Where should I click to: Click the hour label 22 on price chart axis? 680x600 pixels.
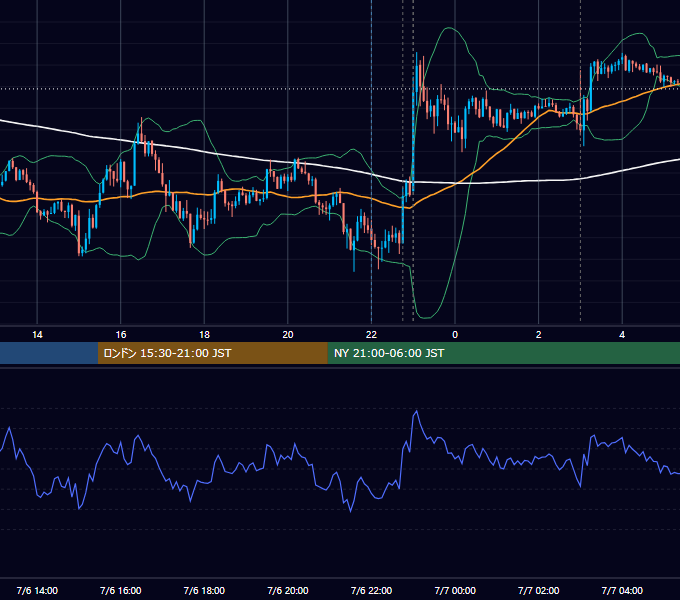(371, 335)
